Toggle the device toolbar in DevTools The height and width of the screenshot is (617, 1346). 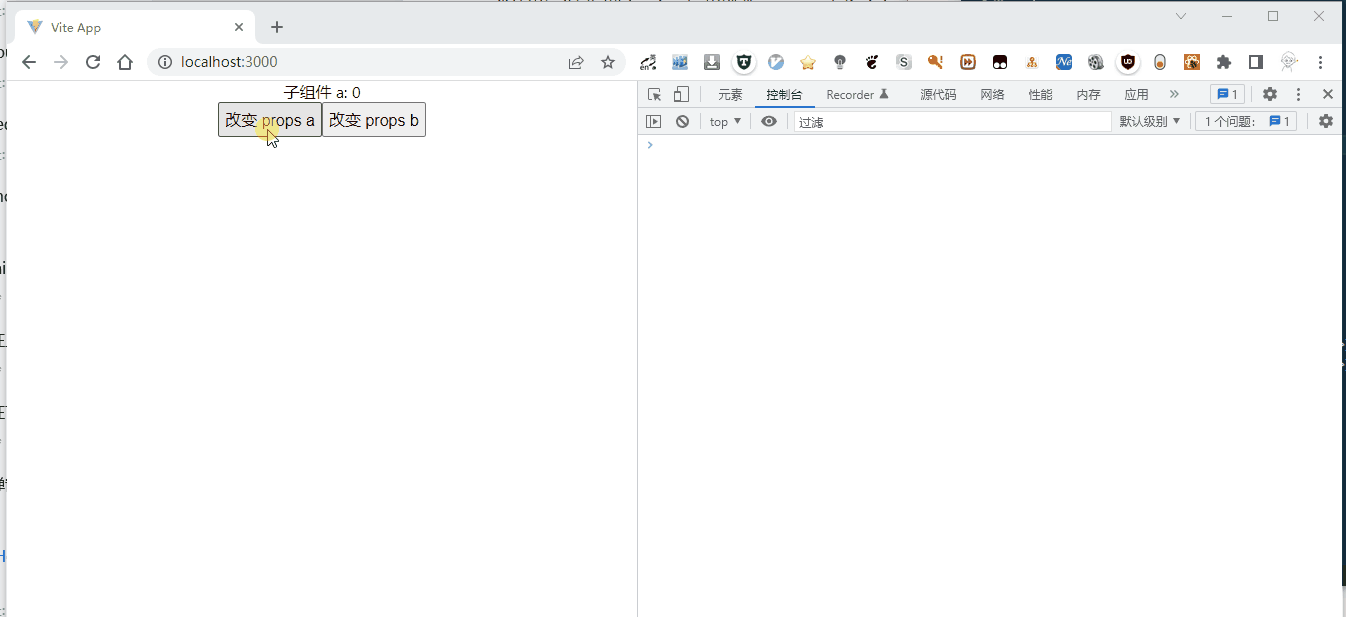point(681,94)
